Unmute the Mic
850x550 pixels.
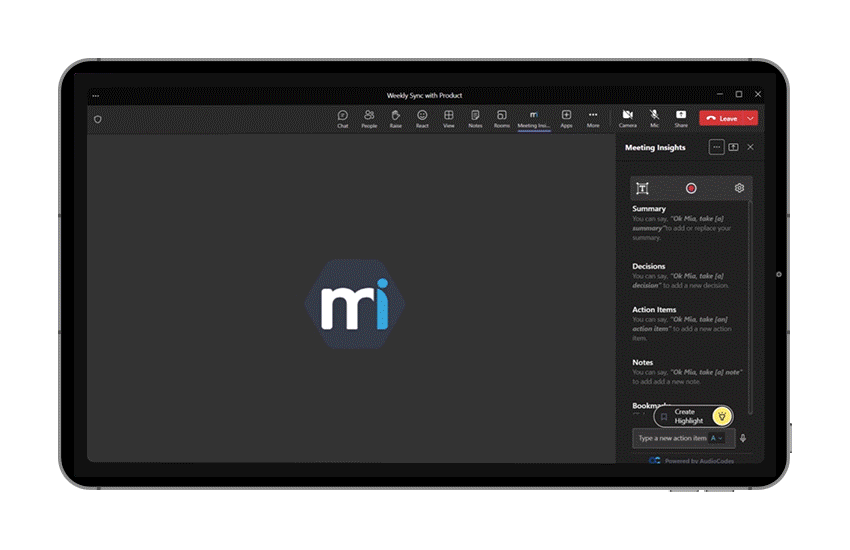click(x=654, y=118)
